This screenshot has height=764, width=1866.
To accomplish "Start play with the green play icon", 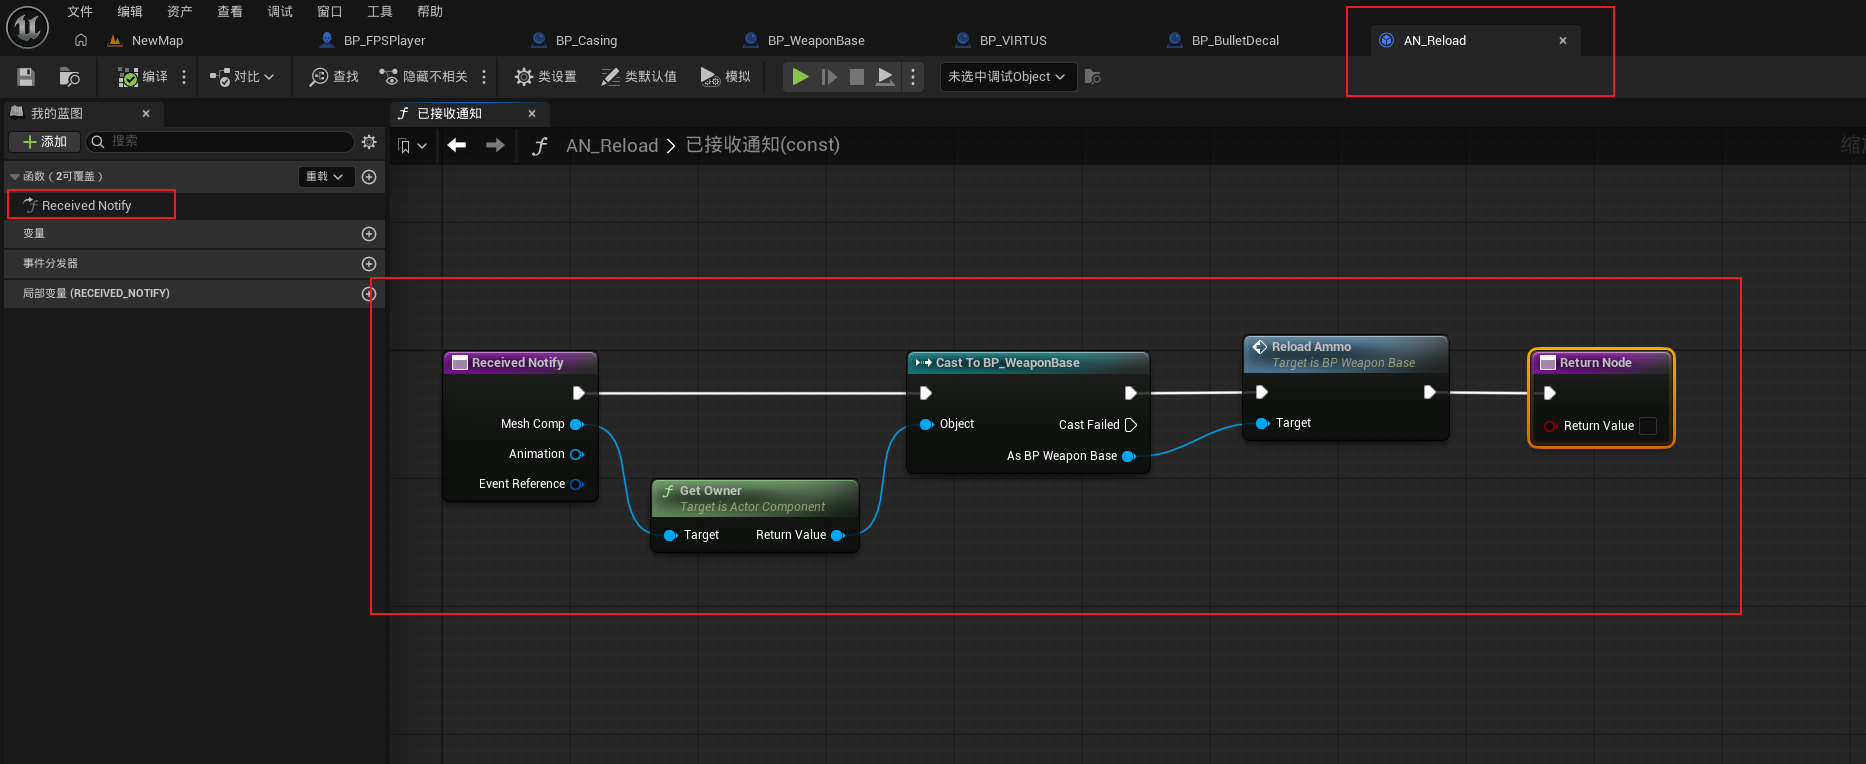I will tap(800, 77).
